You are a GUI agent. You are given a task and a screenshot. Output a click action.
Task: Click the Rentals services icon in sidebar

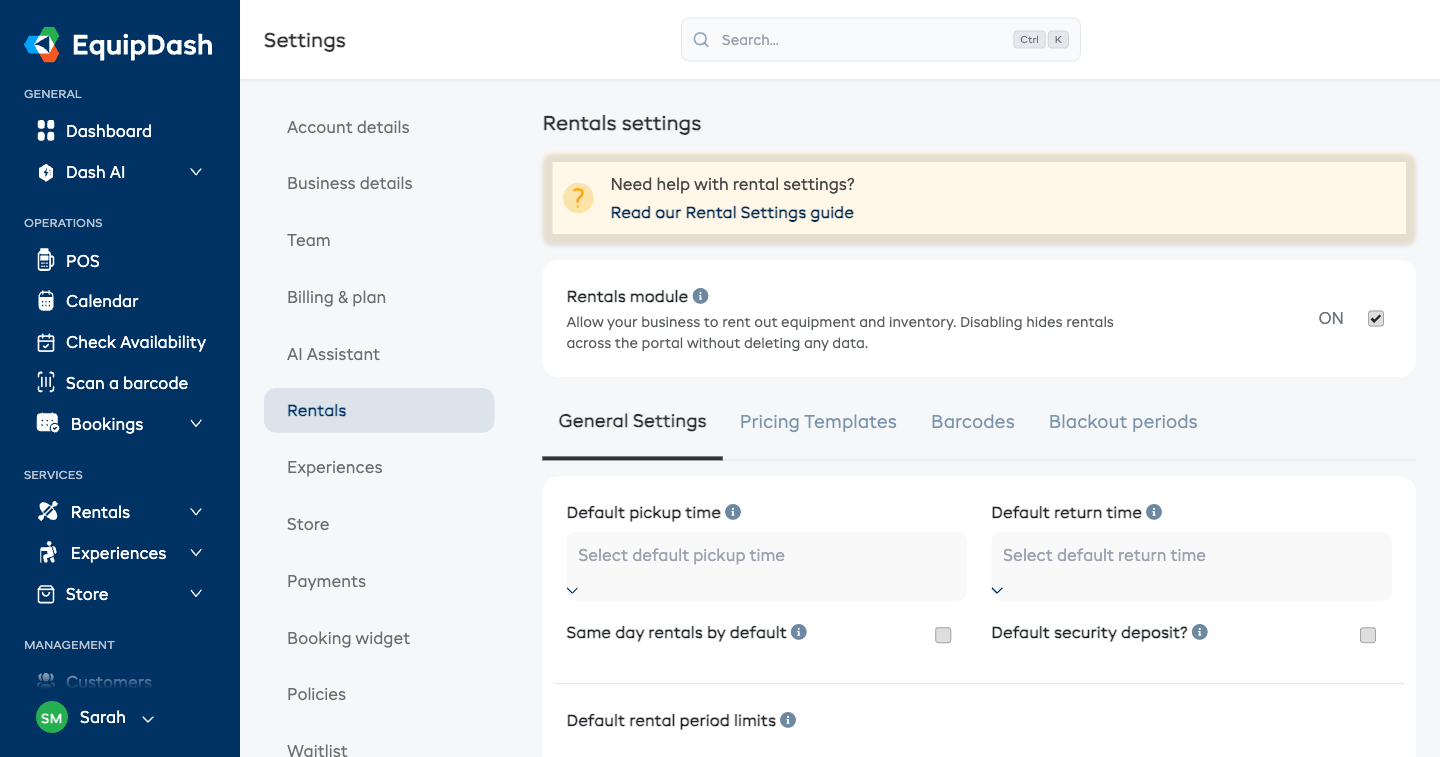pos(48,511)
